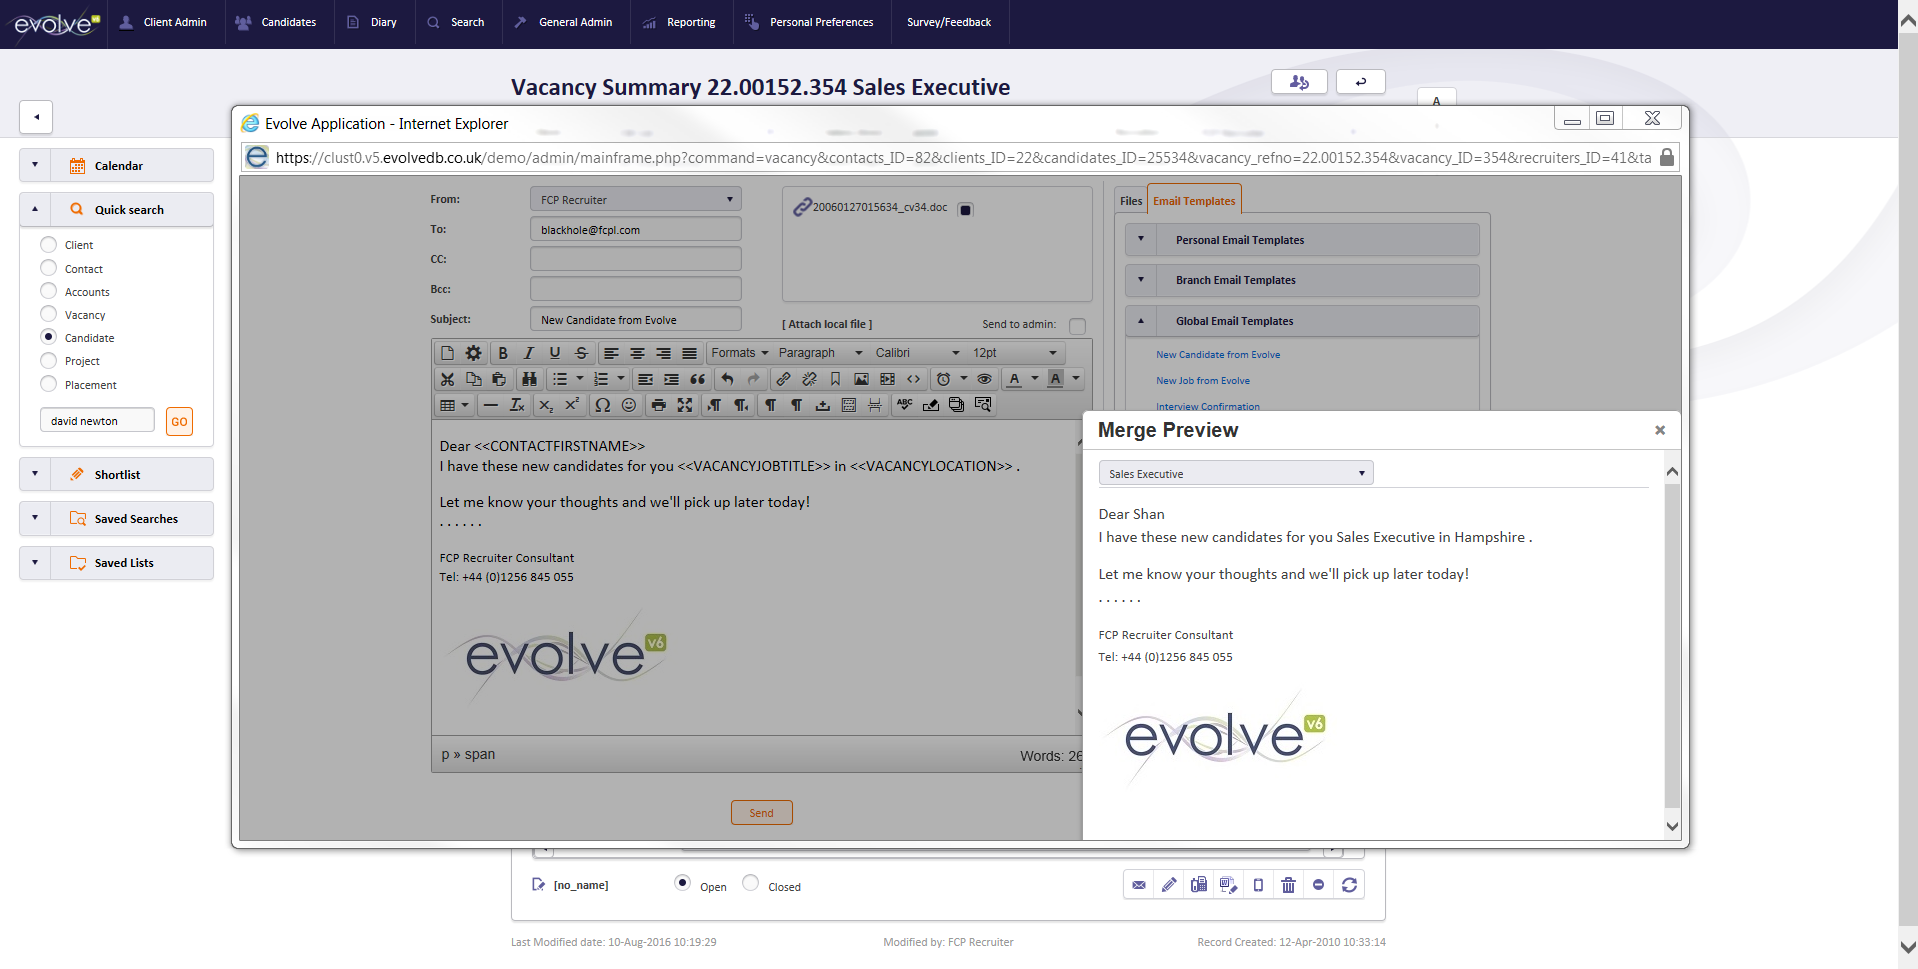1918x969 pixels.
Task: Apply bold formatting in the email editor
Action: (x=503, y=354)
